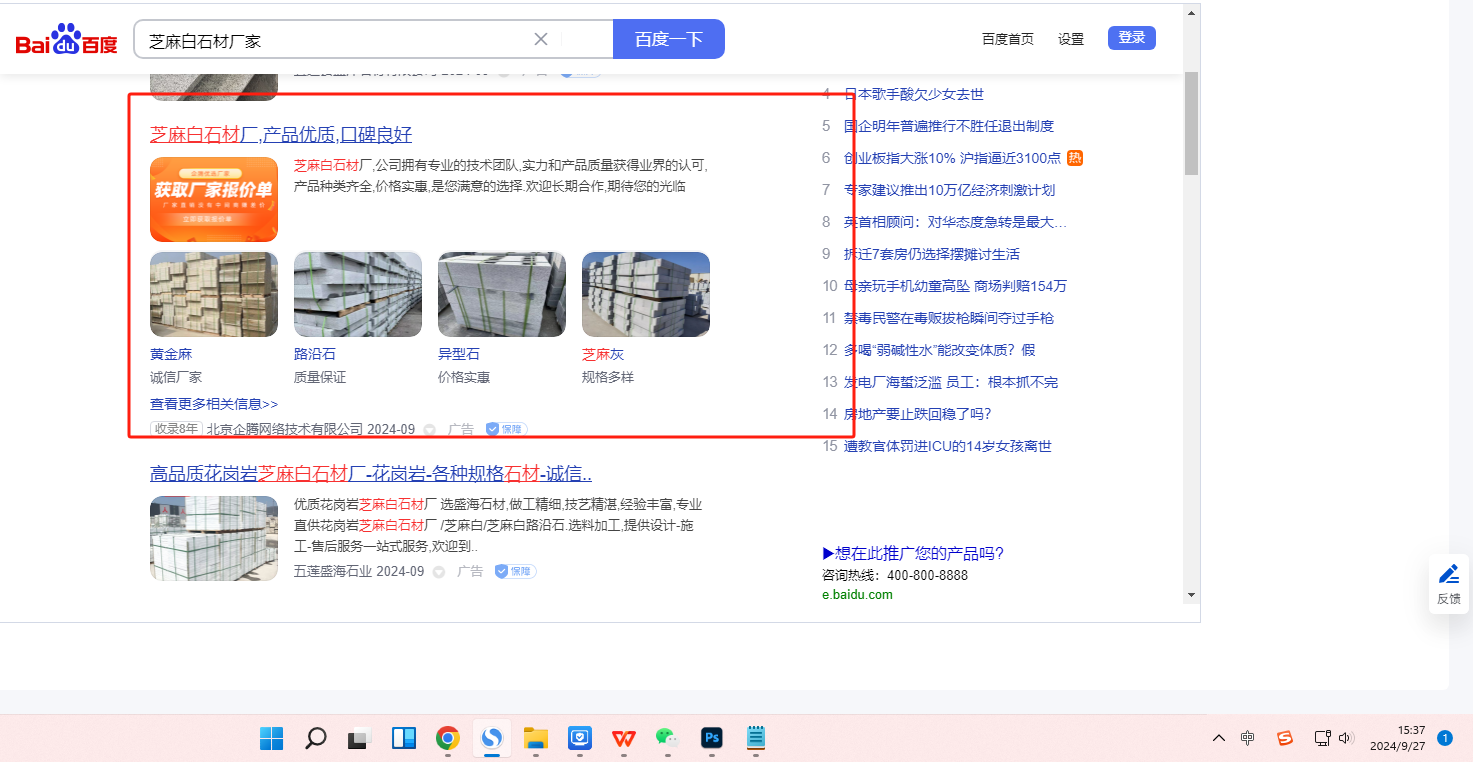Viewport: 1473px width, 762px height.
Task: Open 百度首页 in the top navigation
Action: pyautogui.click(x=1007, y=39)
